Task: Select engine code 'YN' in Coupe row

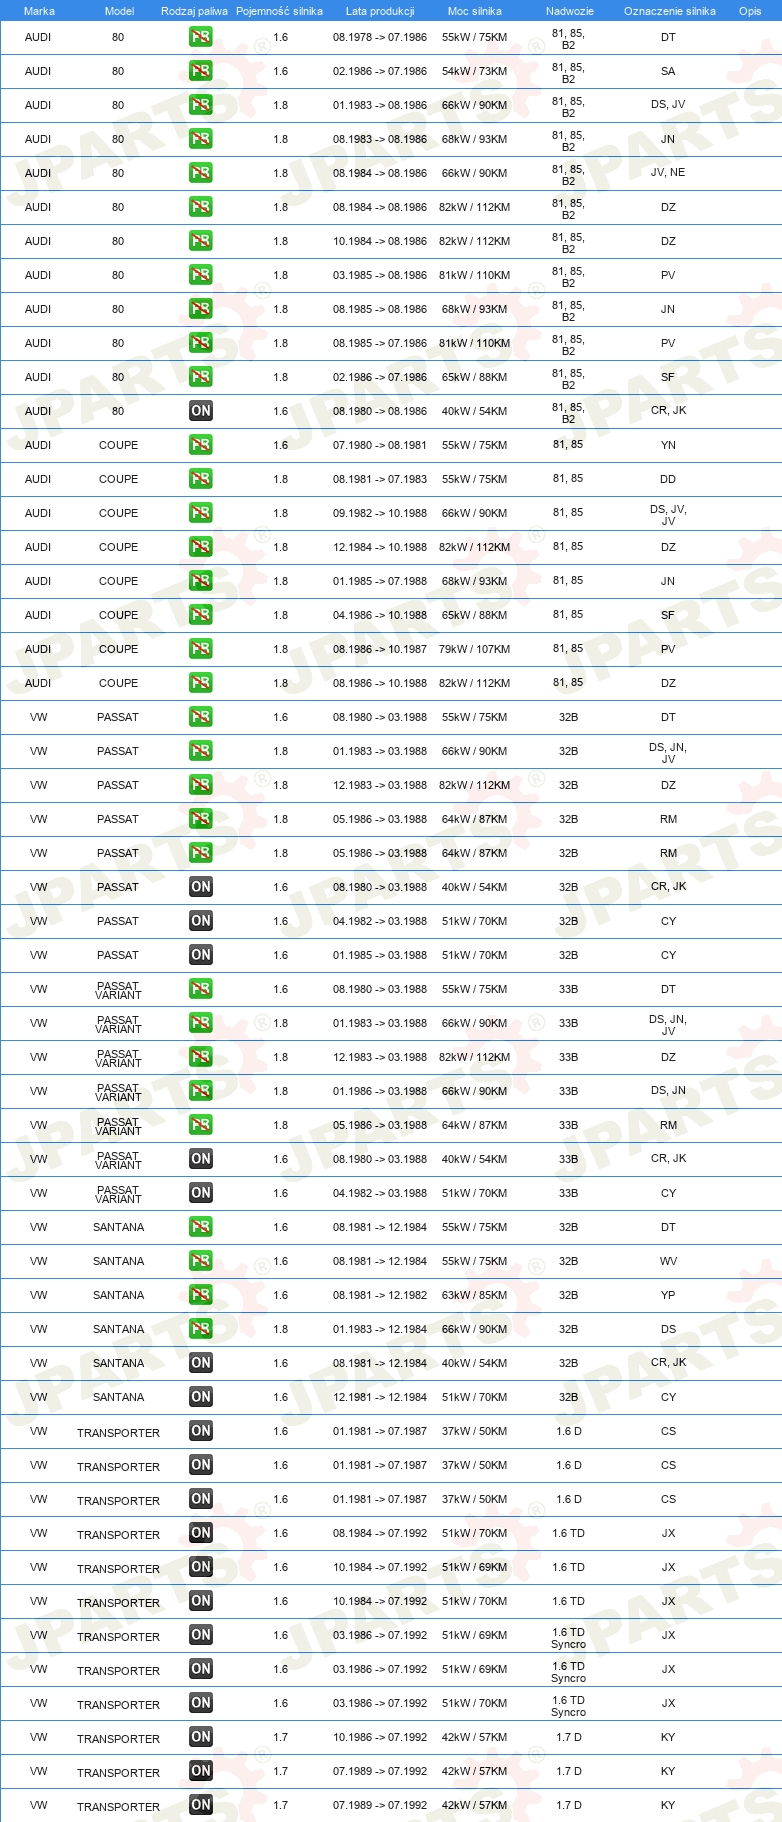Action: click(668, 445)
